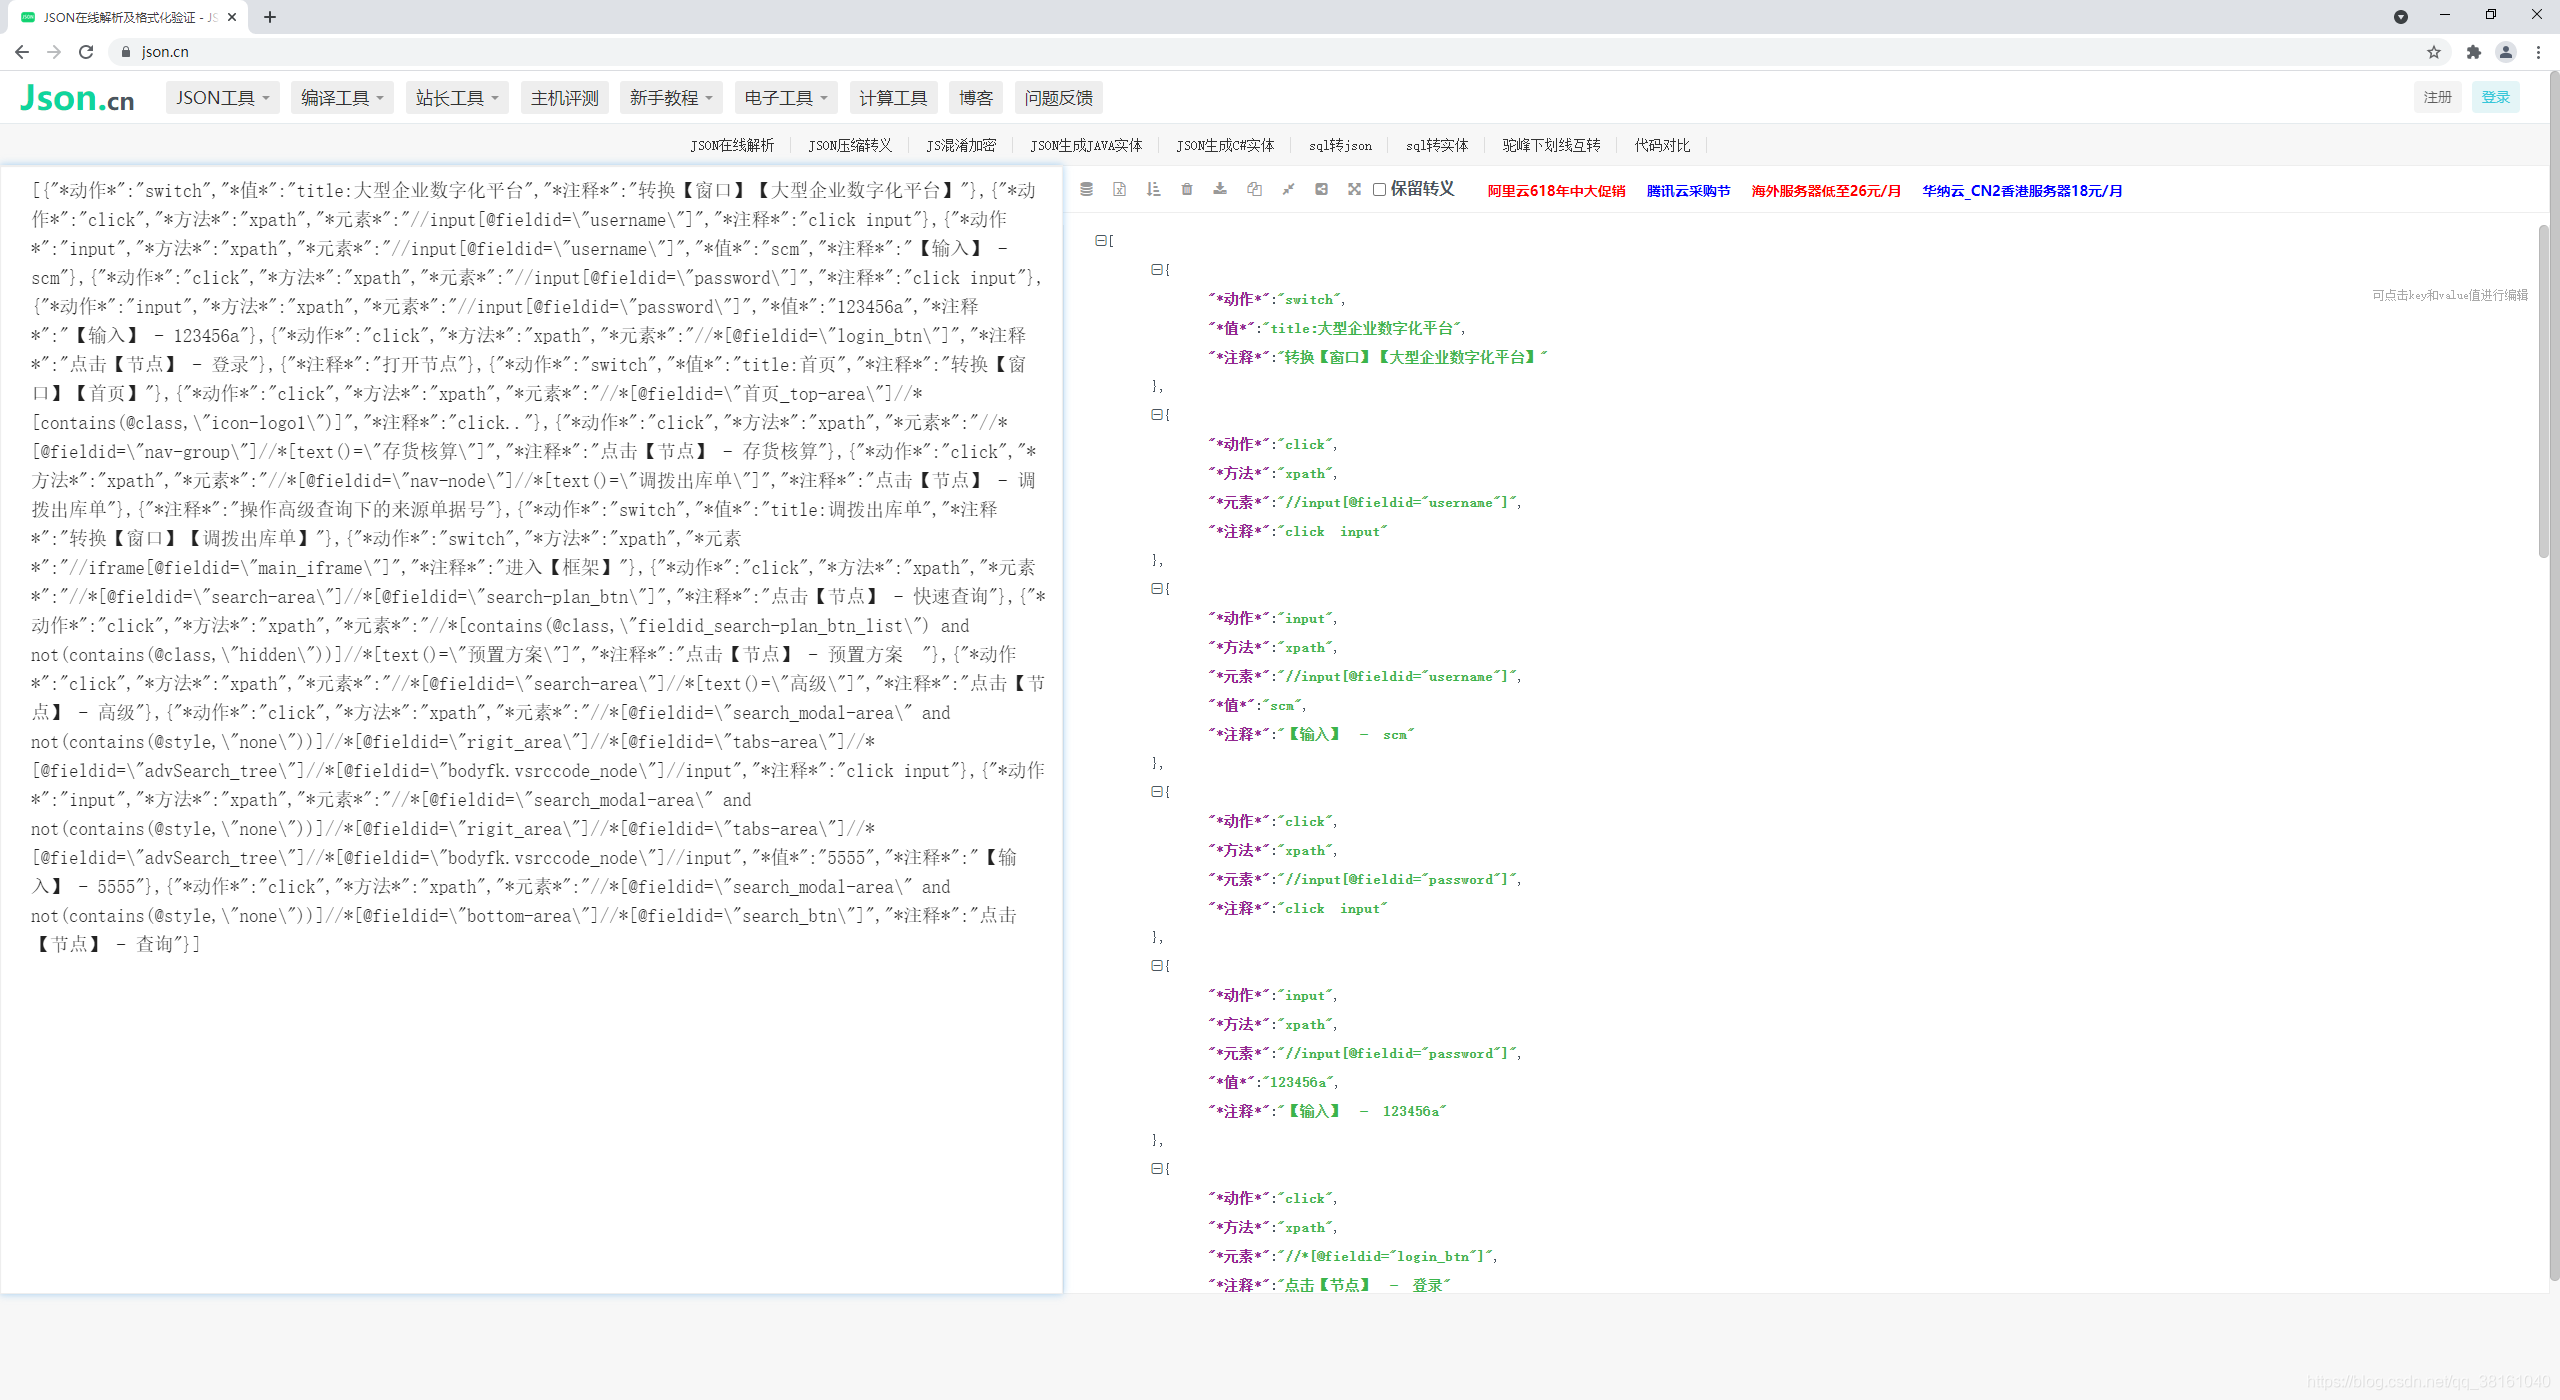Collapse the first switch object node

point(1156,269)
